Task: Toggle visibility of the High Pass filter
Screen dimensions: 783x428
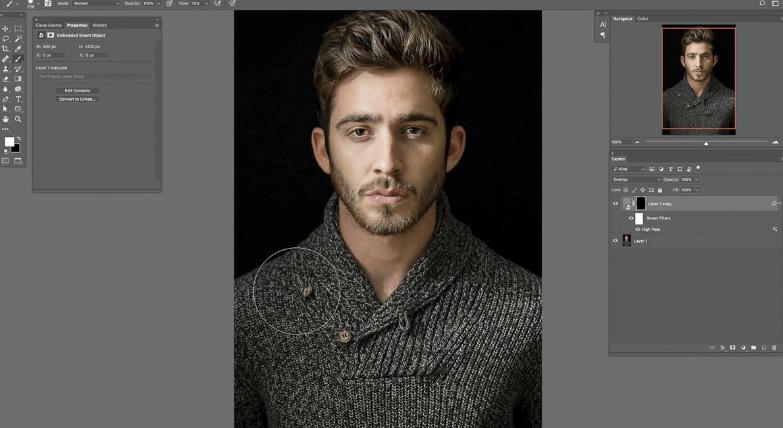Action: tap(637, 229)
